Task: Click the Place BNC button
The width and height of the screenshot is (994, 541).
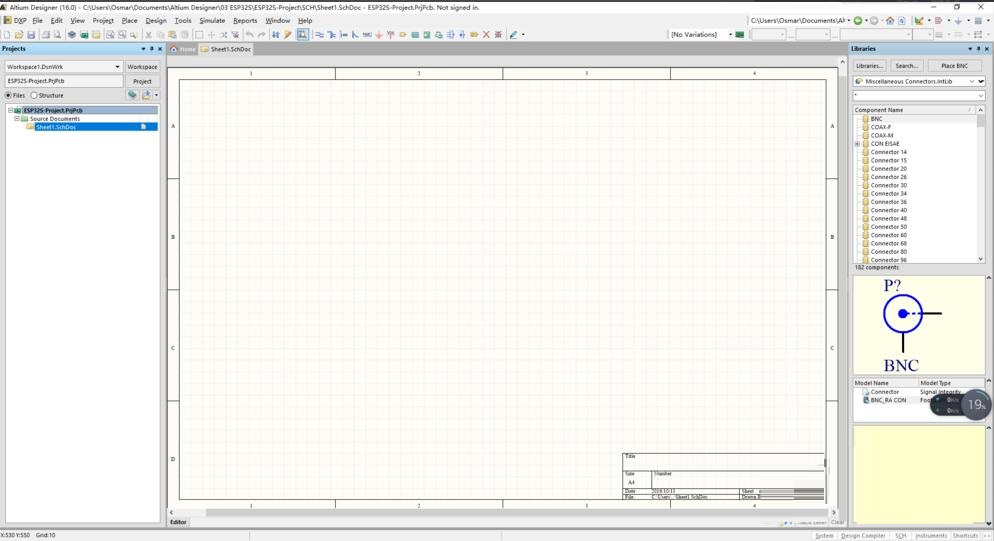Action: [954, 66]
